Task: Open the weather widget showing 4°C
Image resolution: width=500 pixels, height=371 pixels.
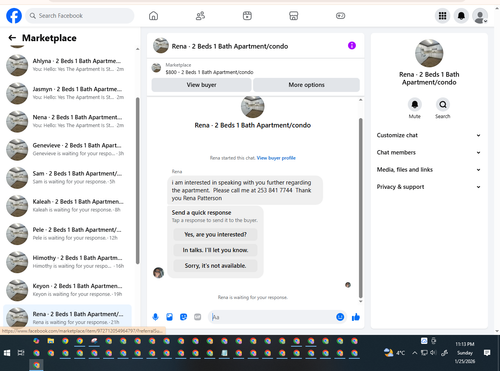Action: click(x=394, y=353)
